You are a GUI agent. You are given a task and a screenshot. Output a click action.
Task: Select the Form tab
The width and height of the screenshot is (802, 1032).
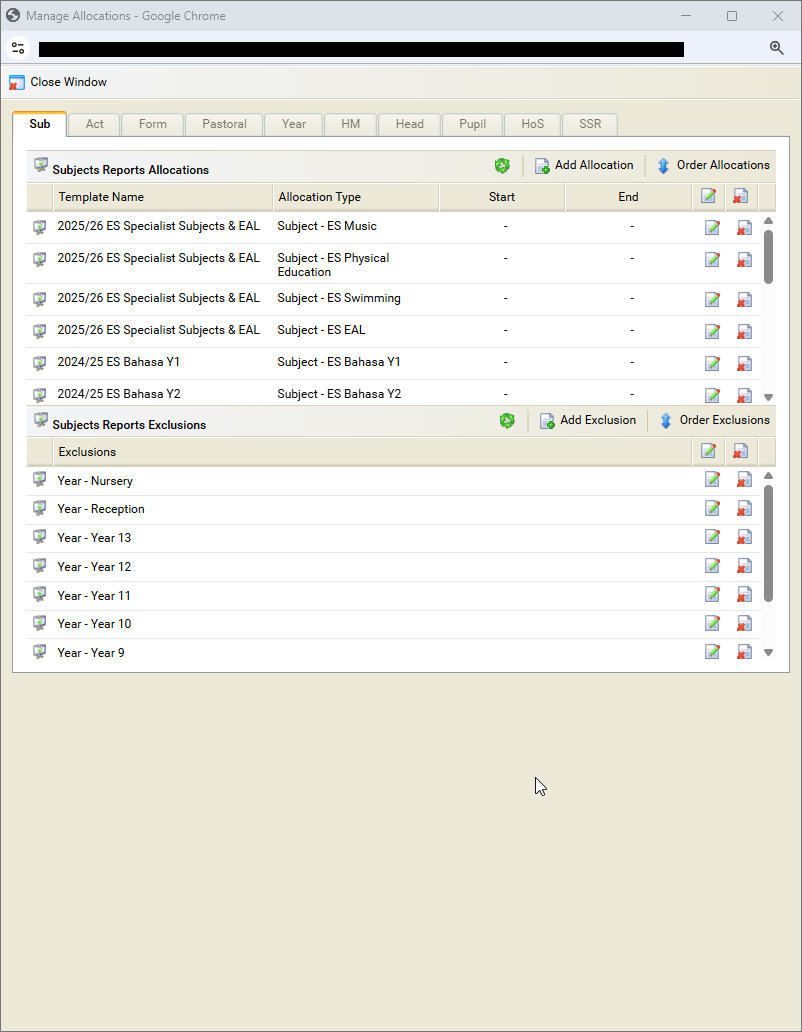pyautogui.click(x=153, y=124)
